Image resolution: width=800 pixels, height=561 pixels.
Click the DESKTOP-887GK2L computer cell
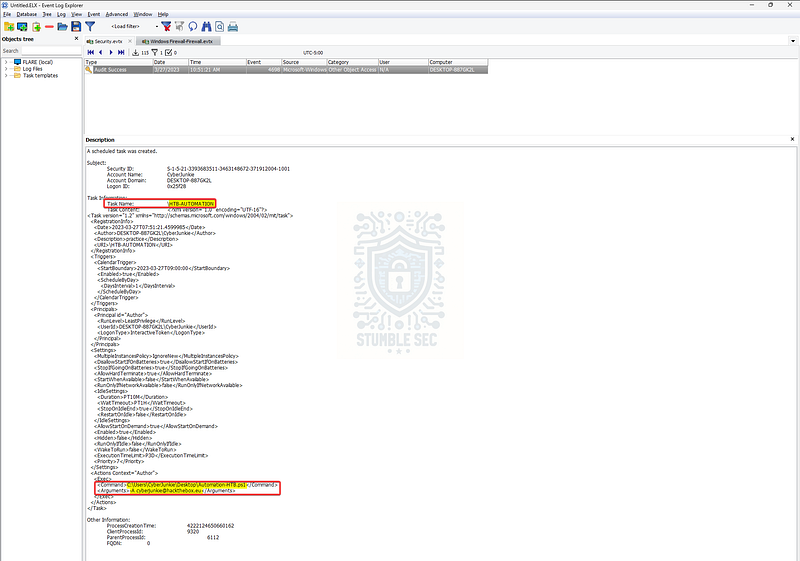[x=458, y=70]
